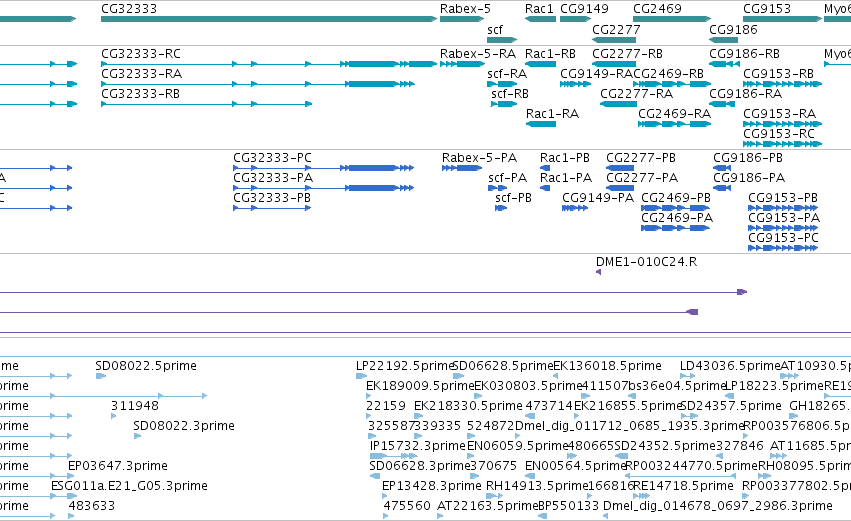Click transcript CG32333-RA label
This screenshot has width=851, height=521.
coord(142,74)
